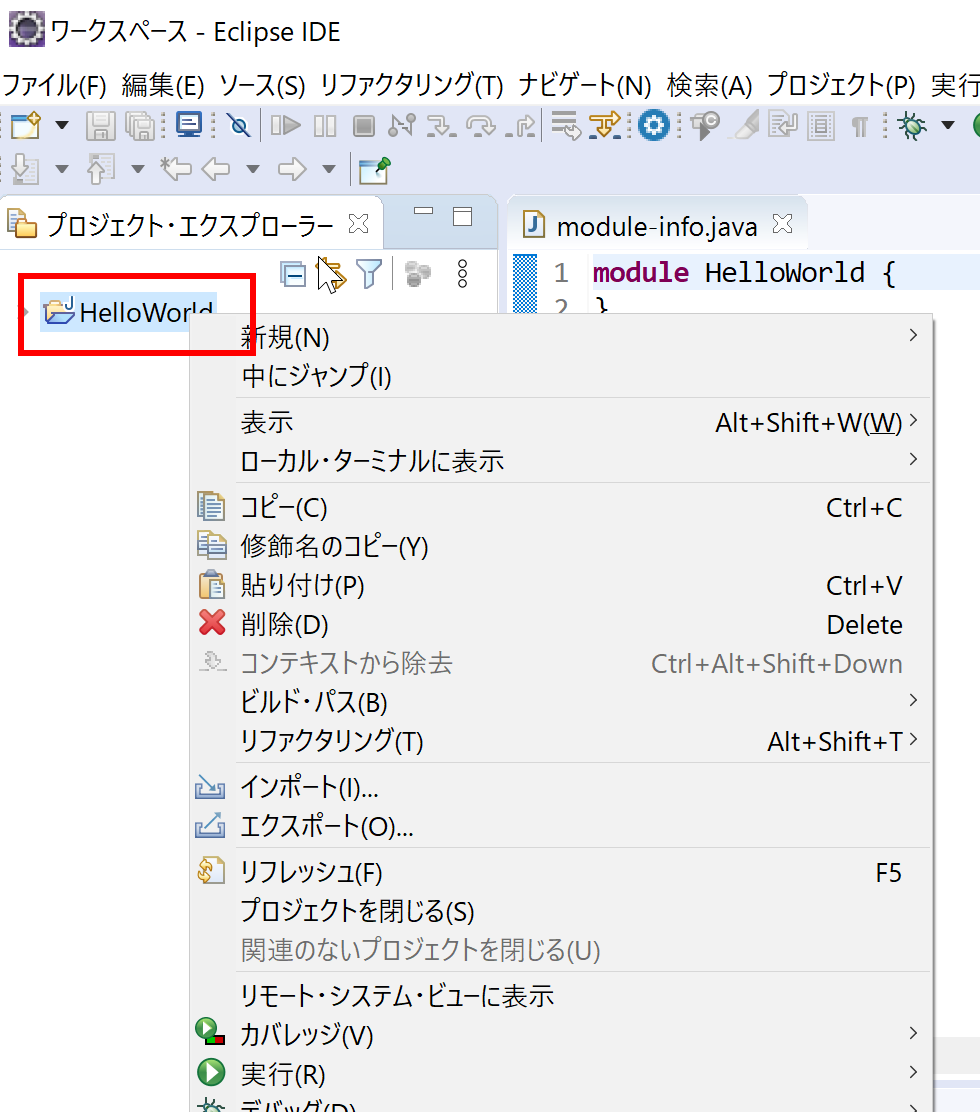Toggle the Mark Occurrences highlighter icon
This screenshot has height=1112, width=980.
point(745,126)
